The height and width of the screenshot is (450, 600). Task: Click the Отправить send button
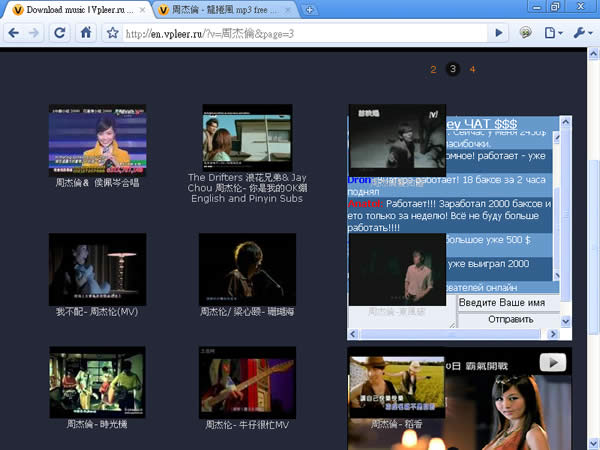tap(508, 319)
